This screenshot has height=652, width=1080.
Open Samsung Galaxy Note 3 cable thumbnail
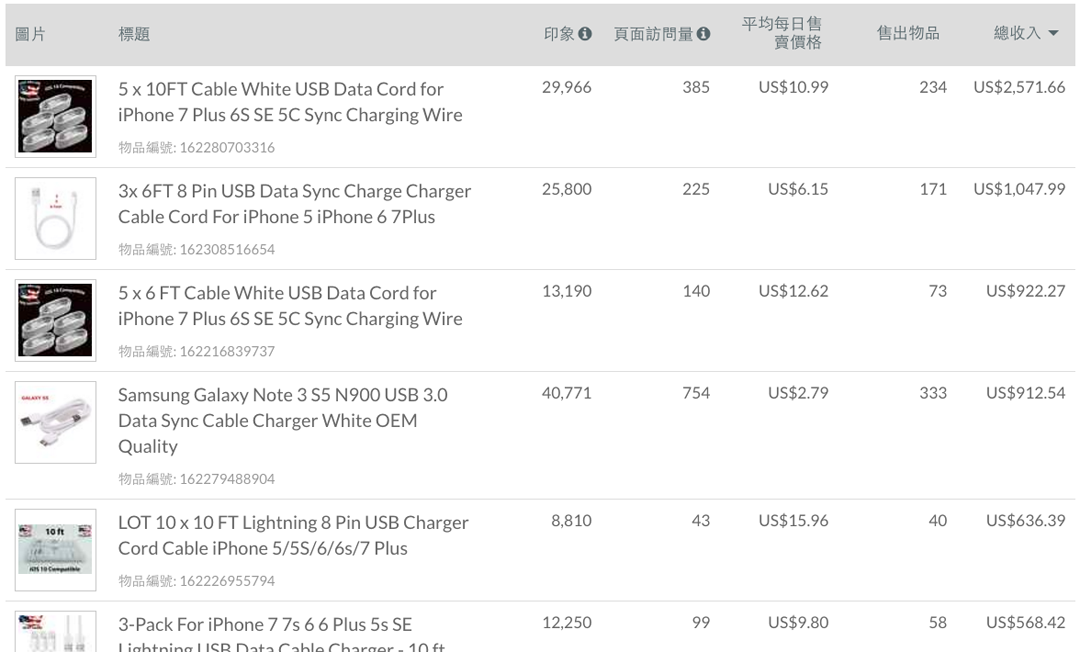click(x=56, y=422)
